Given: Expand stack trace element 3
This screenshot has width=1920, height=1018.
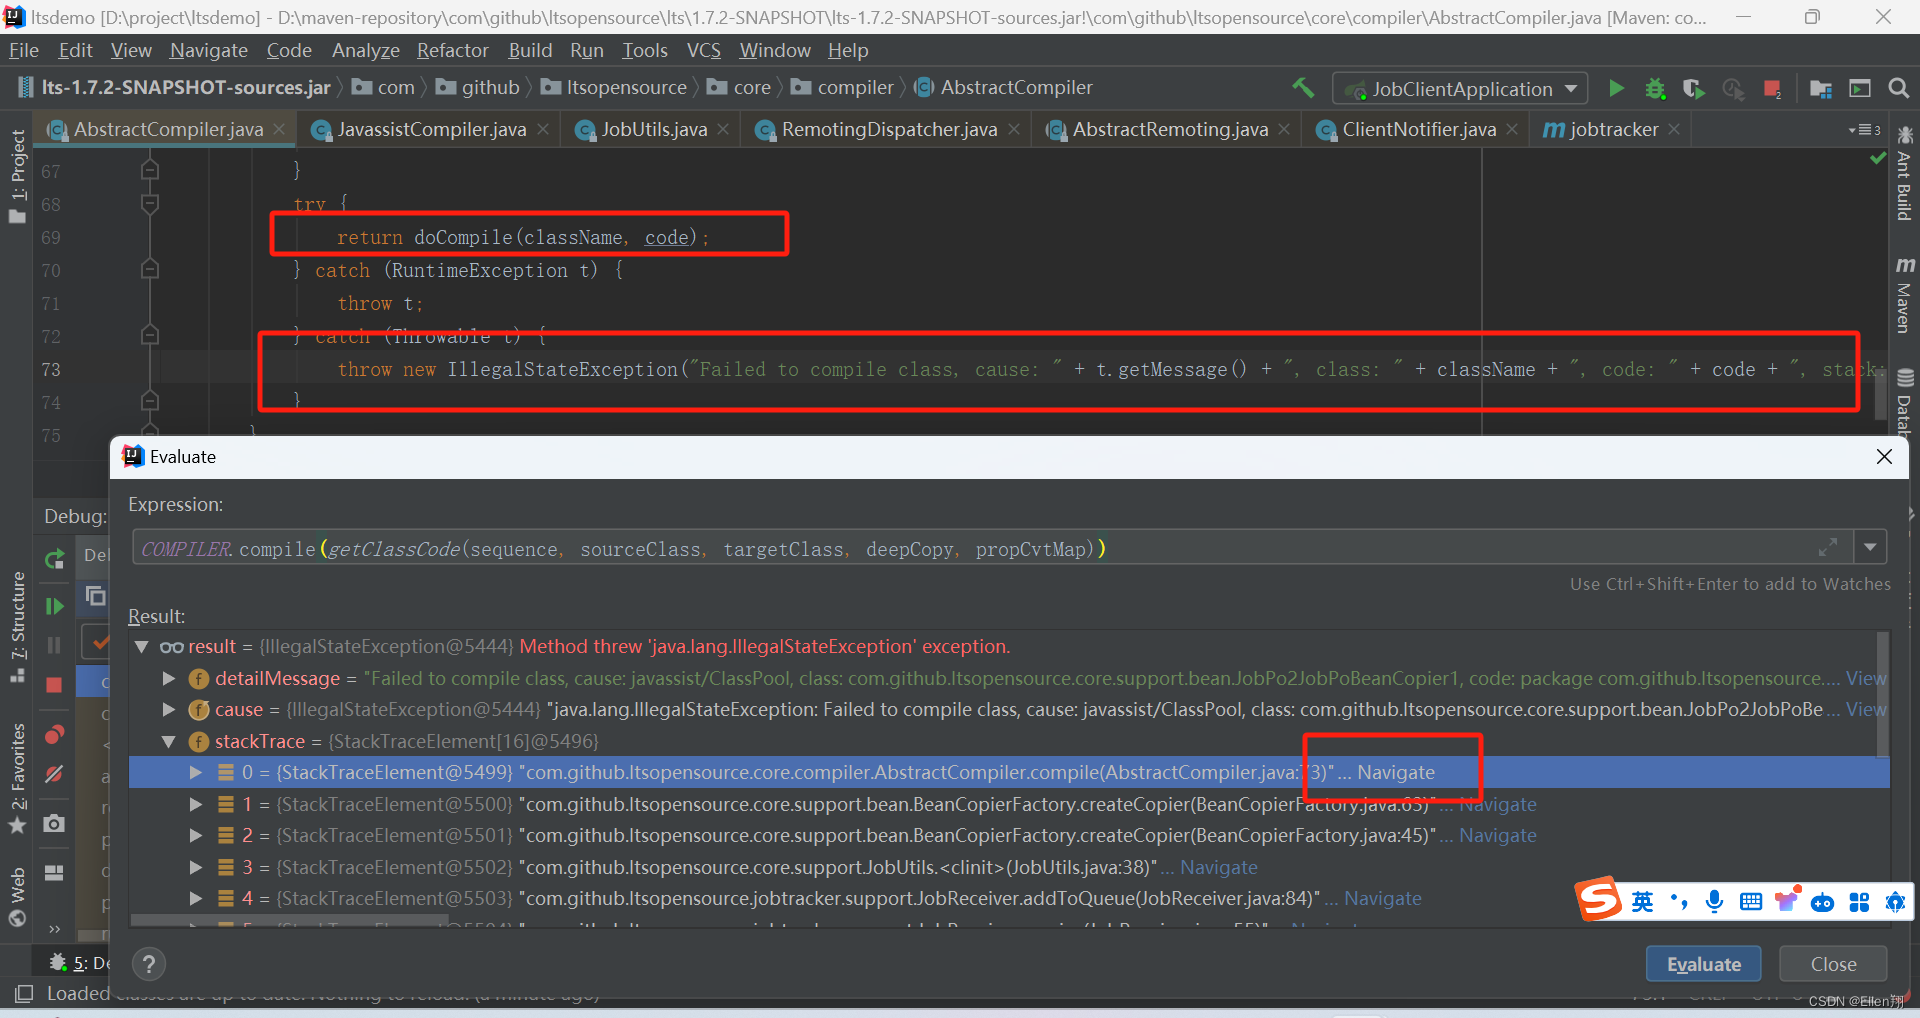Looking at the screenshot, I should tap(196, 868).
